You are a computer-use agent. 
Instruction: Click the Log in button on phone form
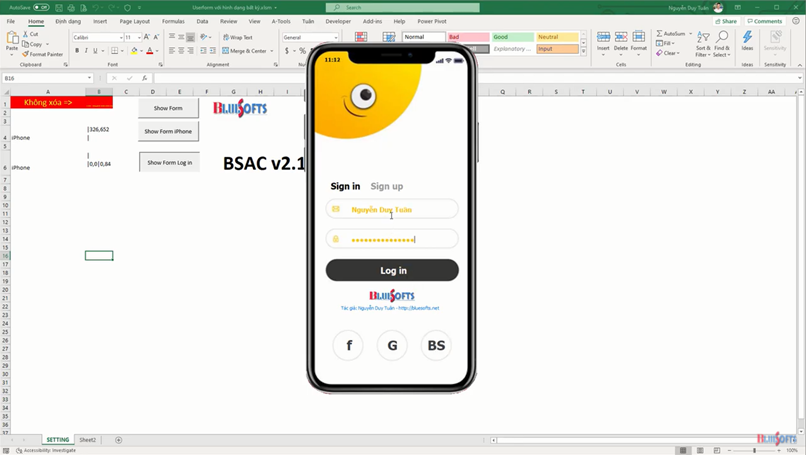tap(392, 270)
